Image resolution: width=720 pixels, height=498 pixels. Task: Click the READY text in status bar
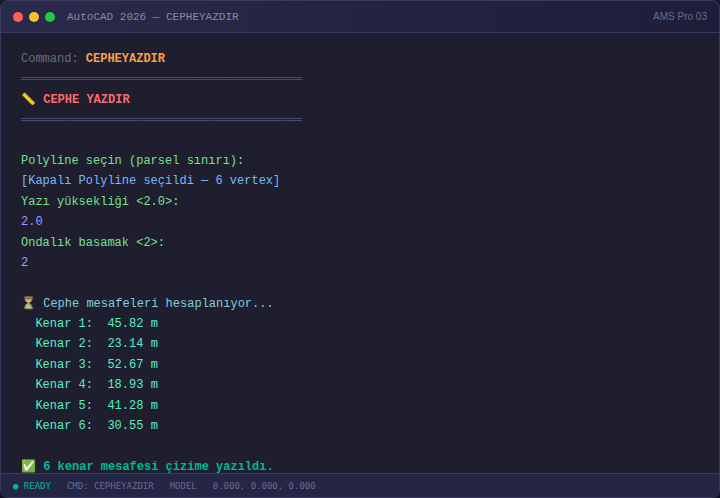(37, 486)
